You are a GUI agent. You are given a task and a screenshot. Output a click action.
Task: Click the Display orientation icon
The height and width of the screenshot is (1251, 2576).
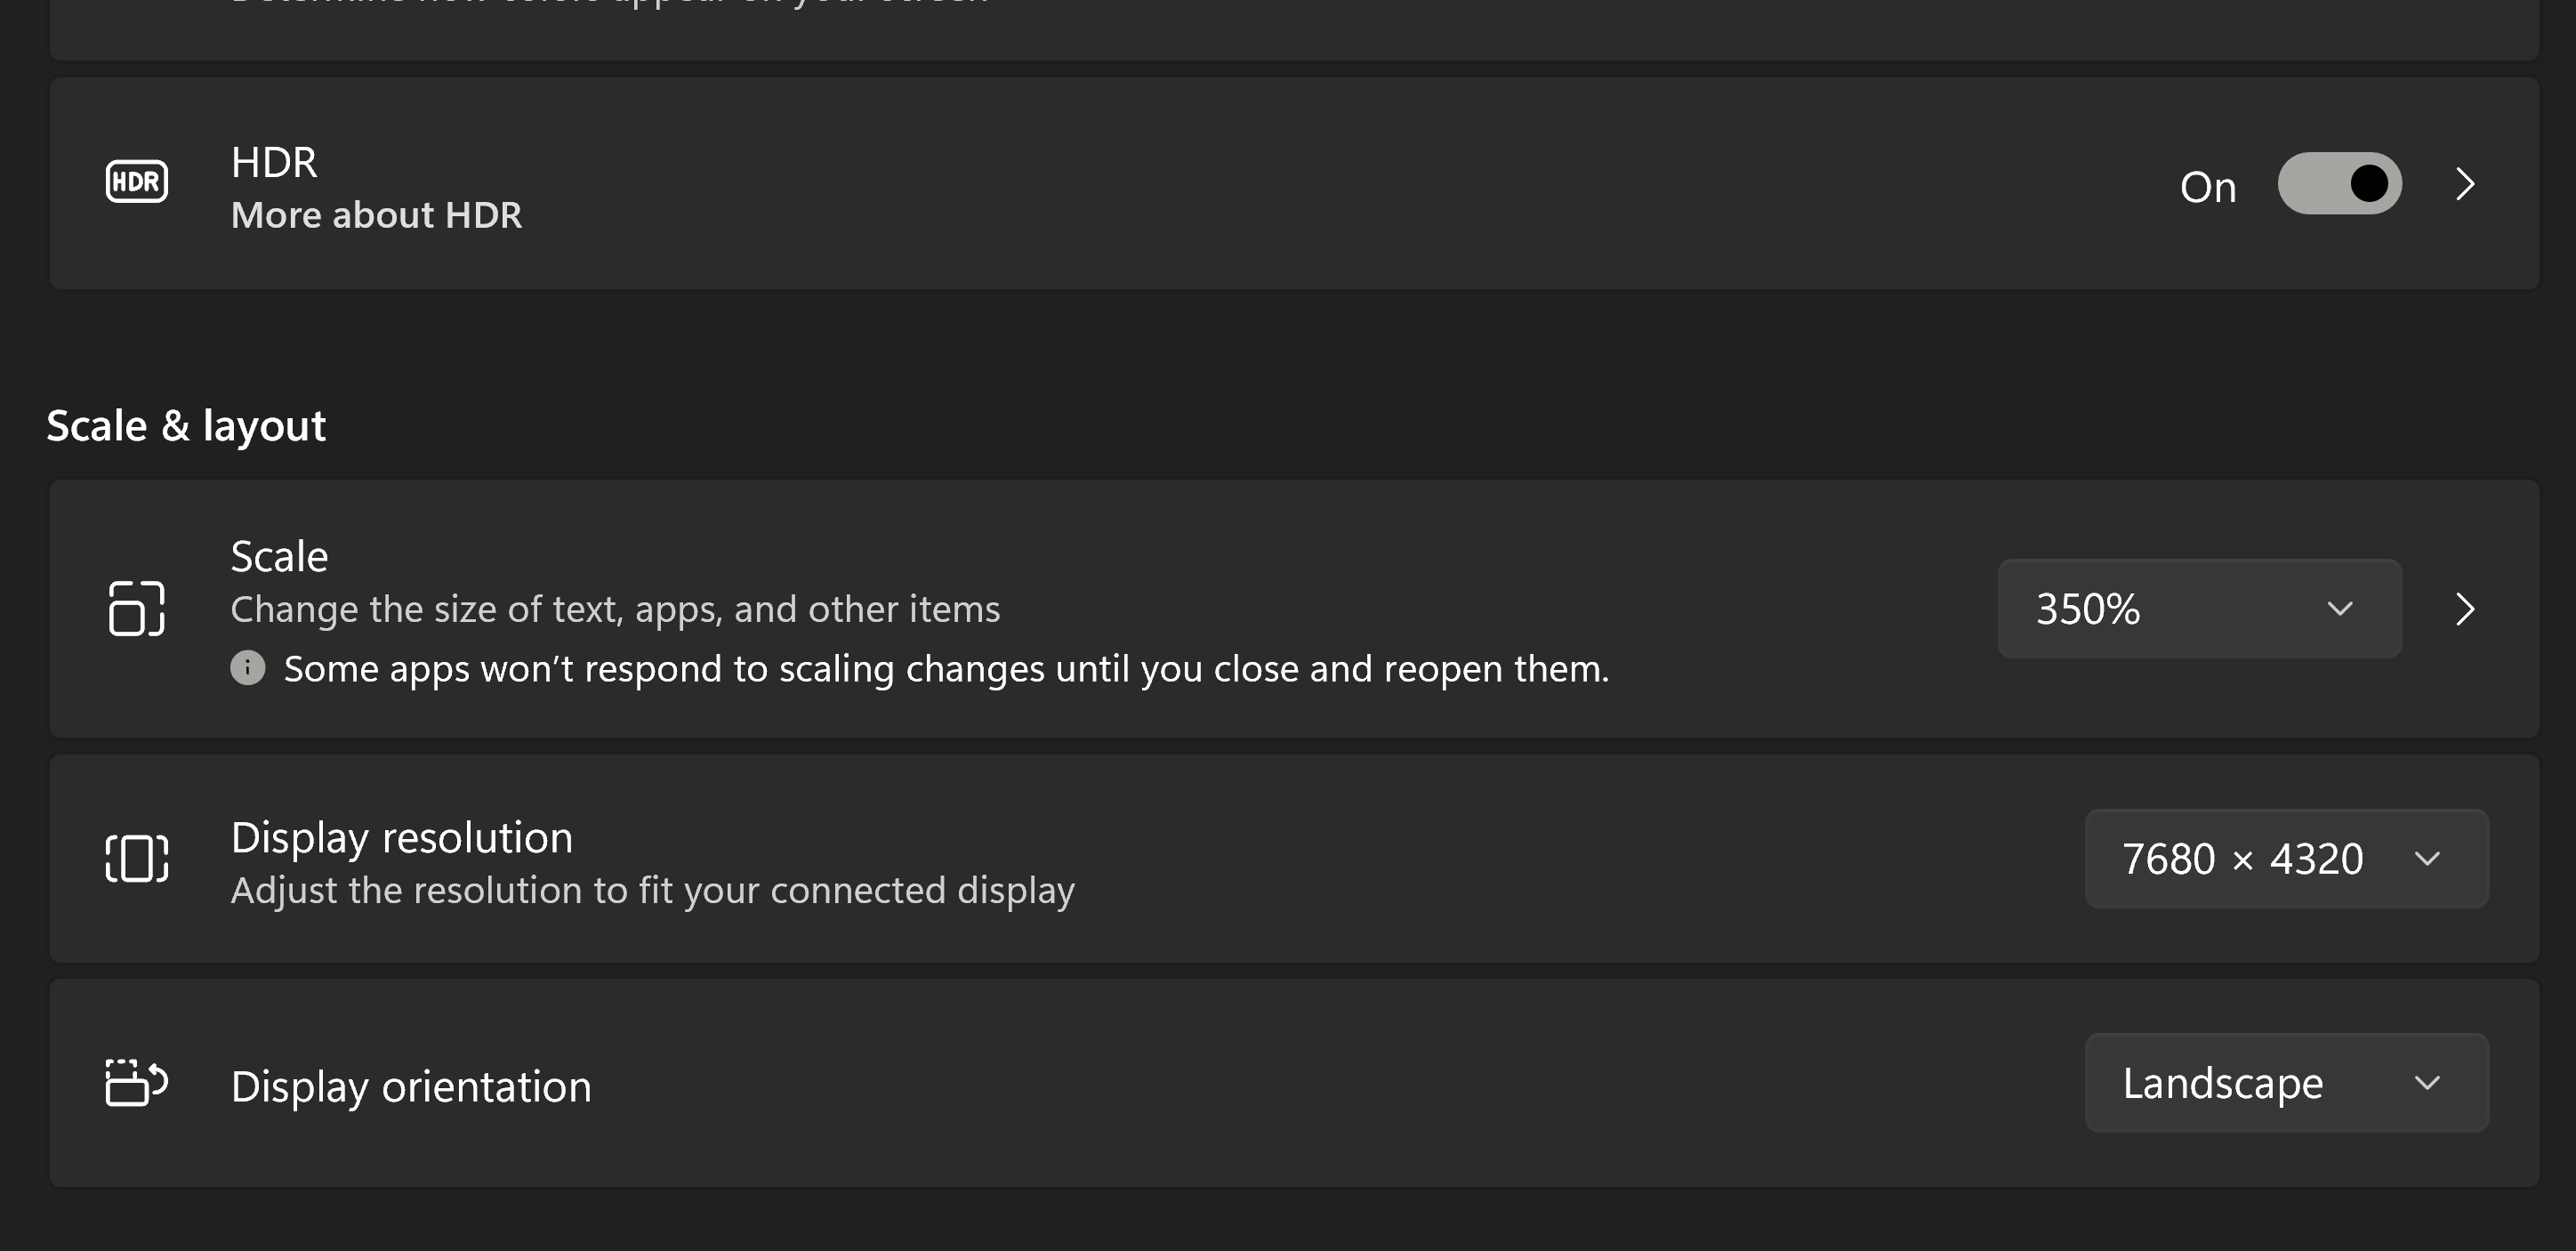pyautogui.click(x=136, y=1083)
